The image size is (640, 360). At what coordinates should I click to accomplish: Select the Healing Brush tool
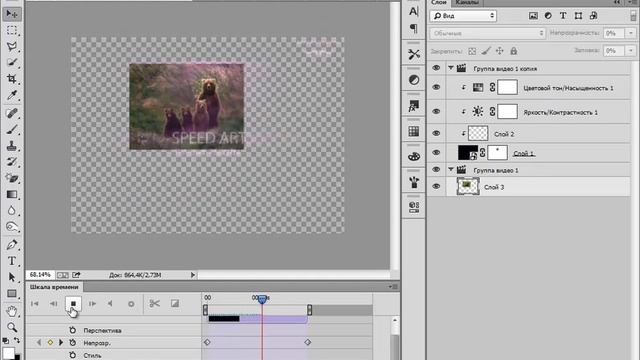pos(12,113)
